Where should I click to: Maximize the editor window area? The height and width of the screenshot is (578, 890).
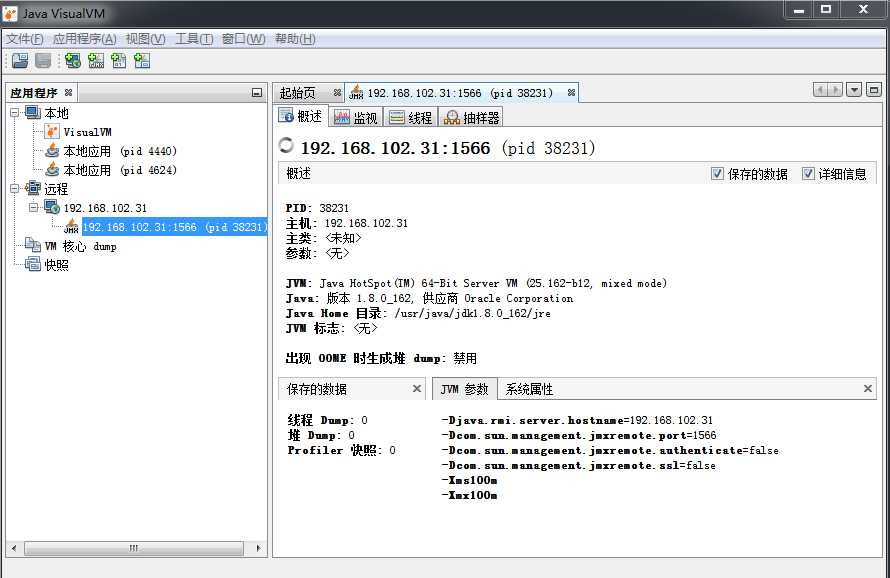(x=874, y=90)
